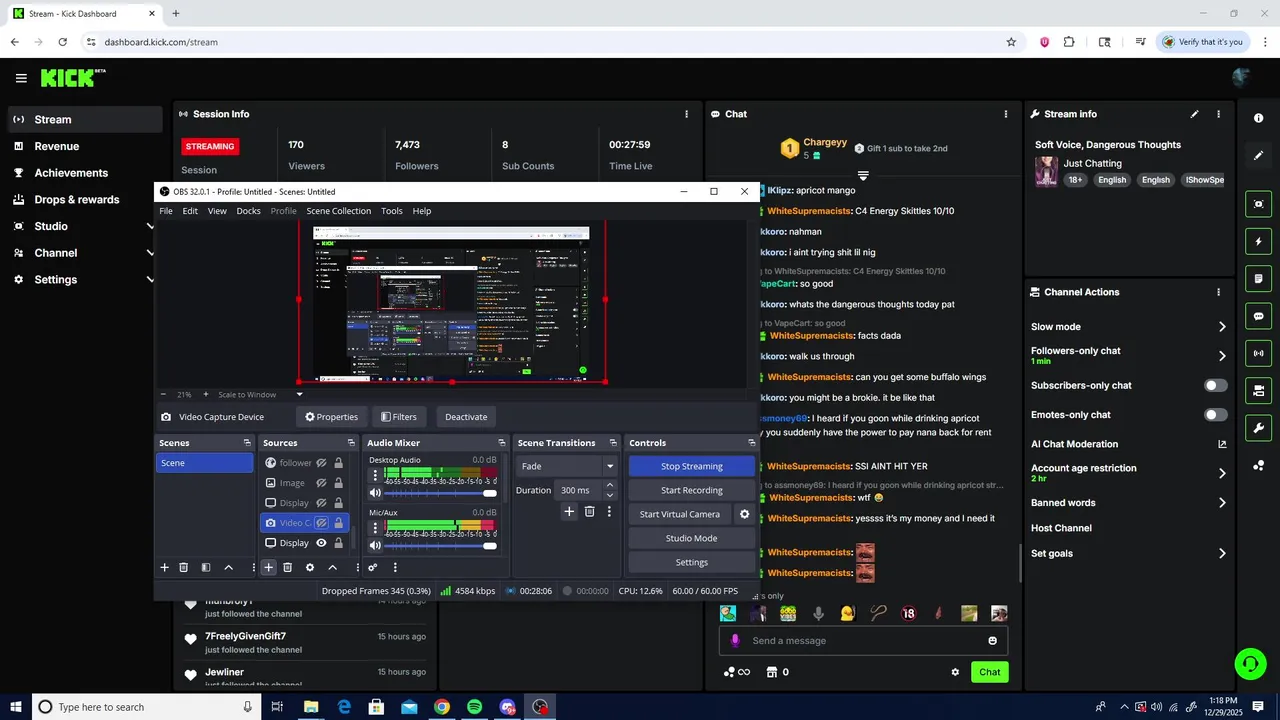The image size is (1280, 720).
Task: Expand Followers-only chat options
Action: pos(1222,356)
